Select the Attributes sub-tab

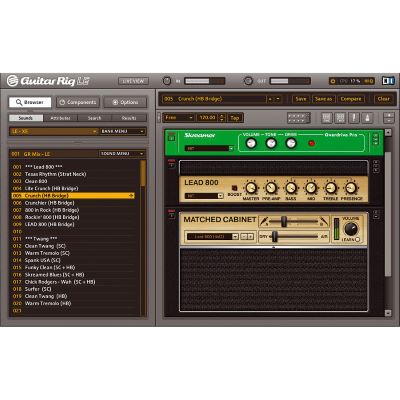point(60,118)
